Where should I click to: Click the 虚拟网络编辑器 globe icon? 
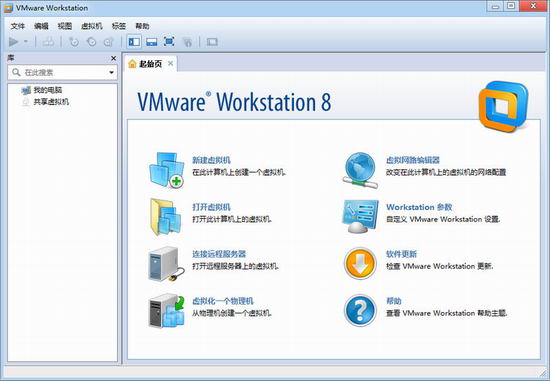point(360,170)
